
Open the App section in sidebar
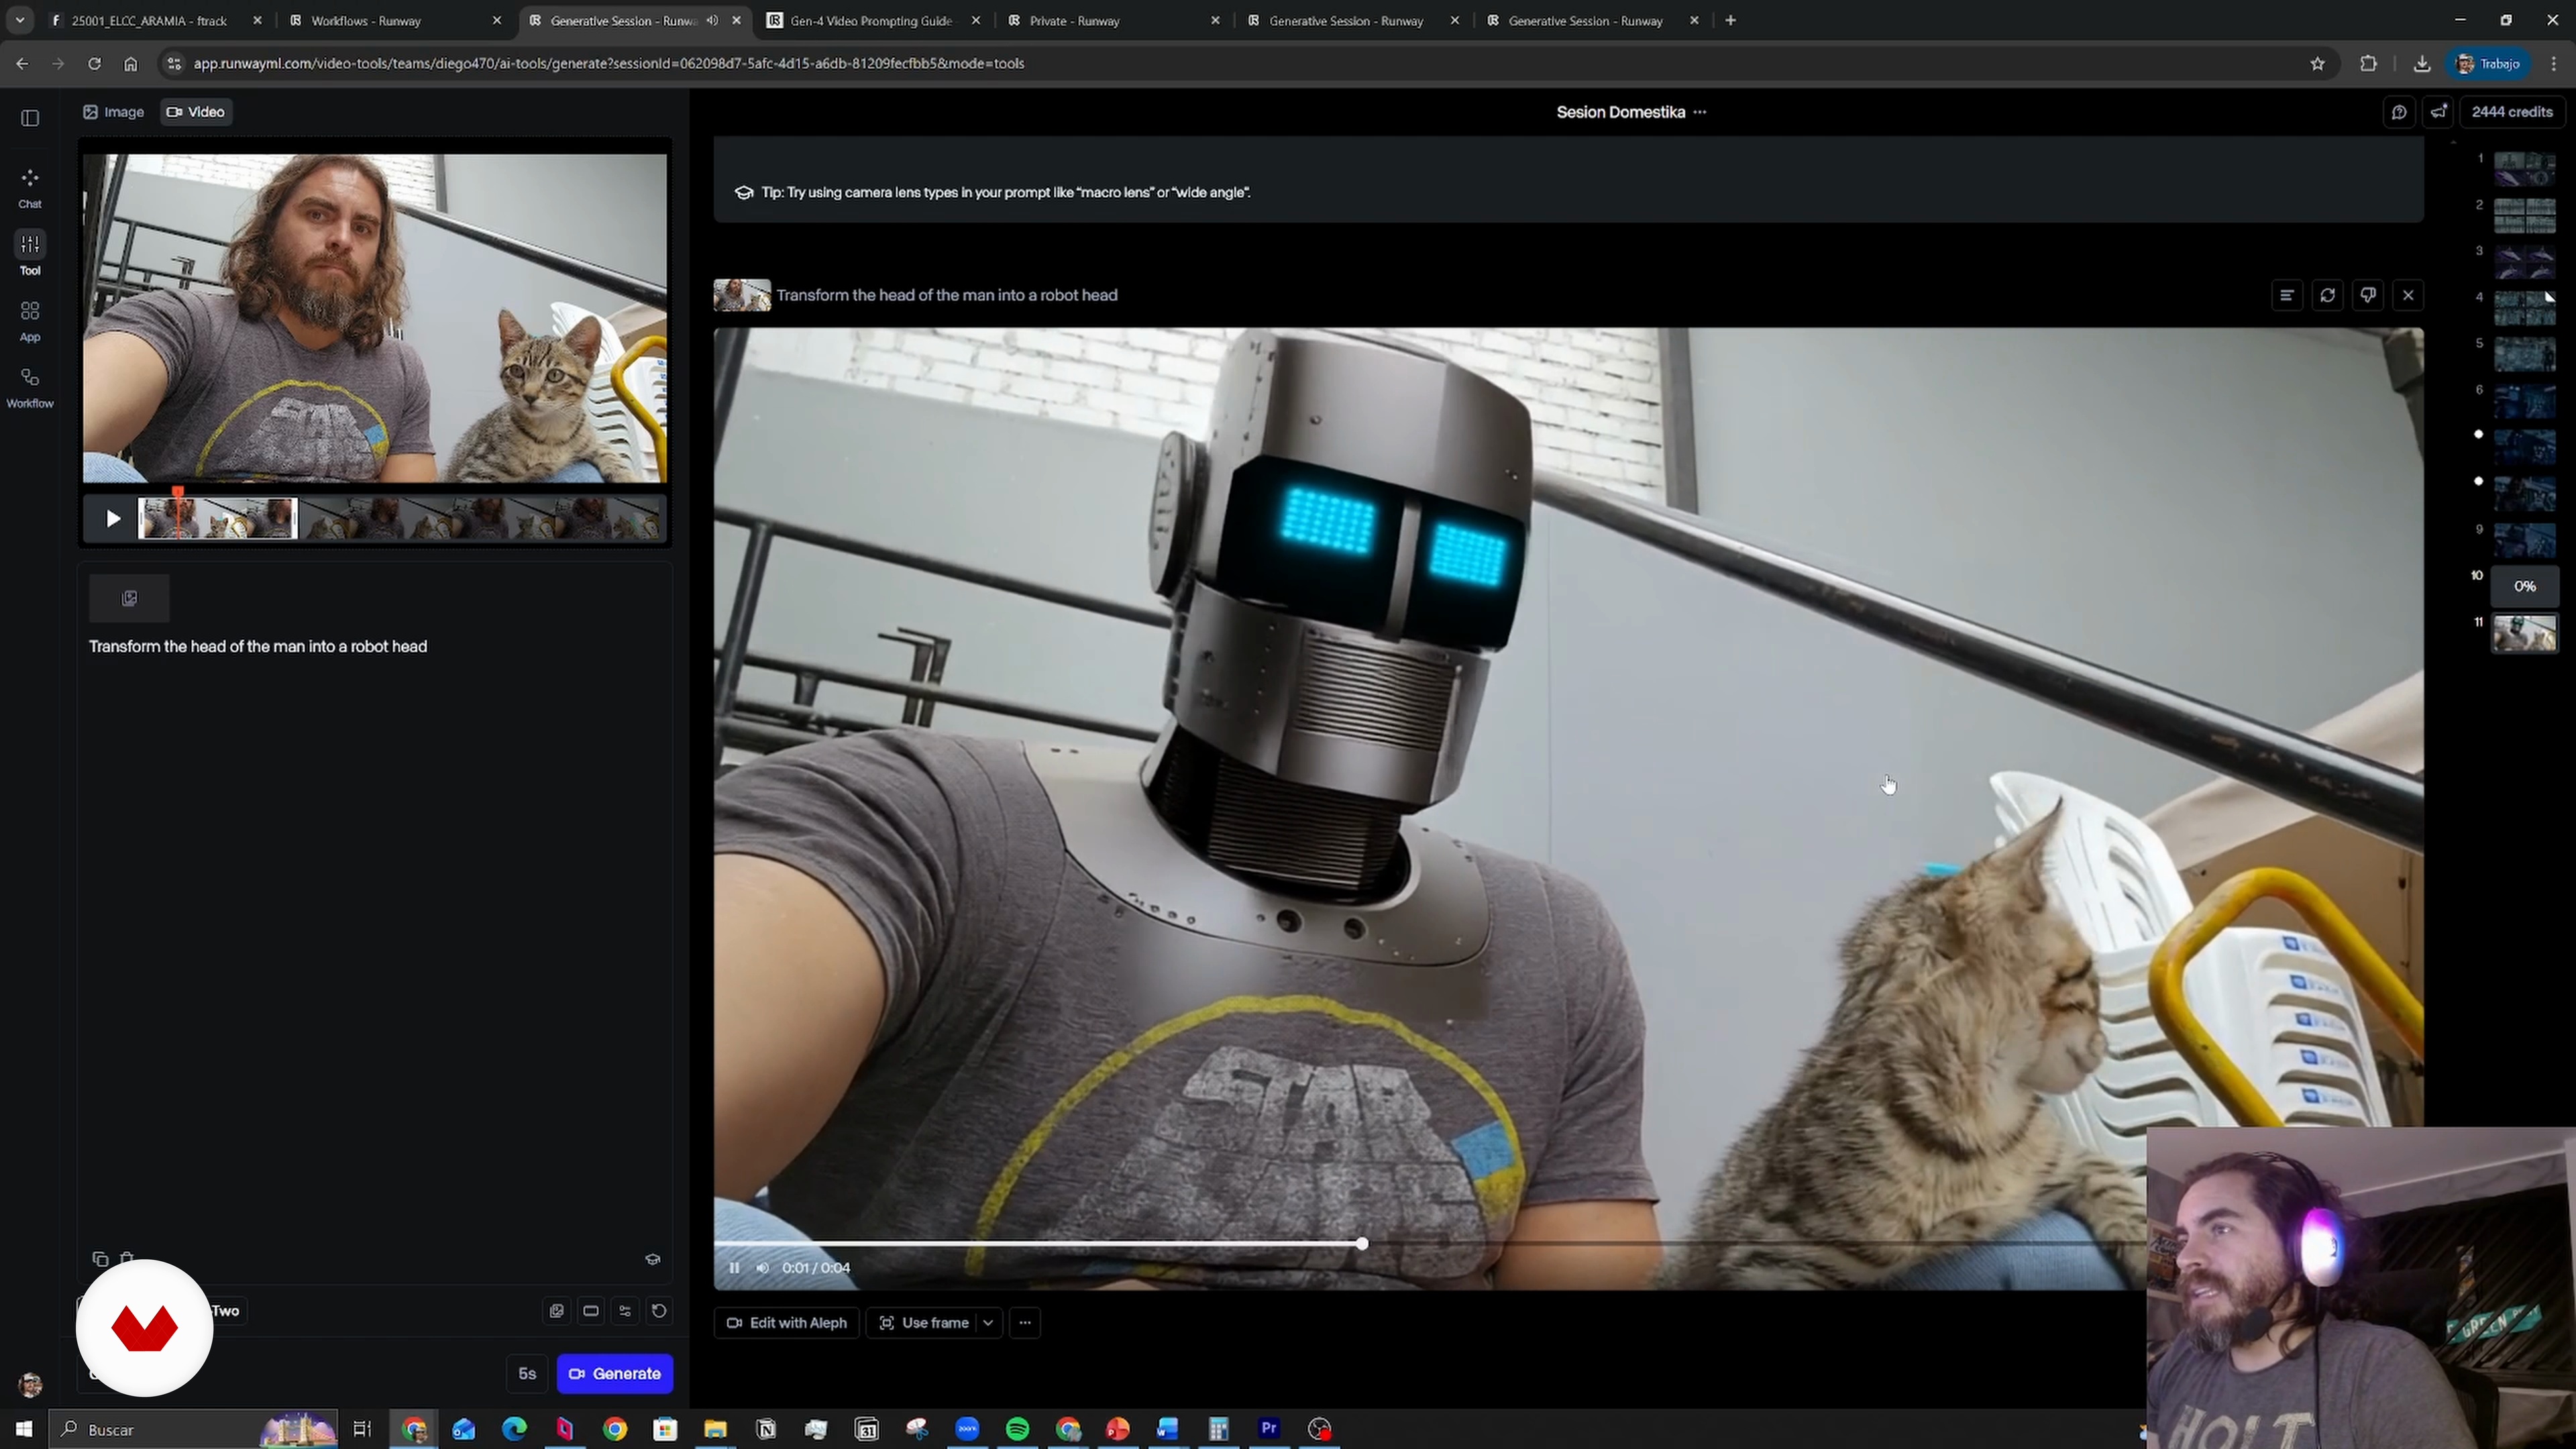click(30, 320)
